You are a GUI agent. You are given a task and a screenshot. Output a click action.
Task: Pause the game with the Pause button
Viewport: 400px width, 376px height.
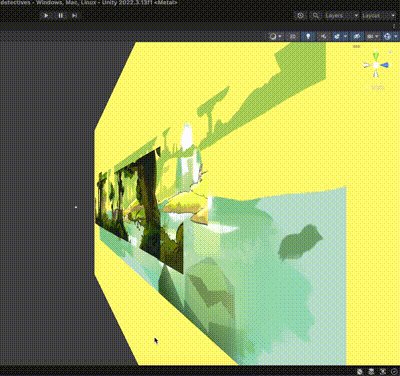coord(61,15)
